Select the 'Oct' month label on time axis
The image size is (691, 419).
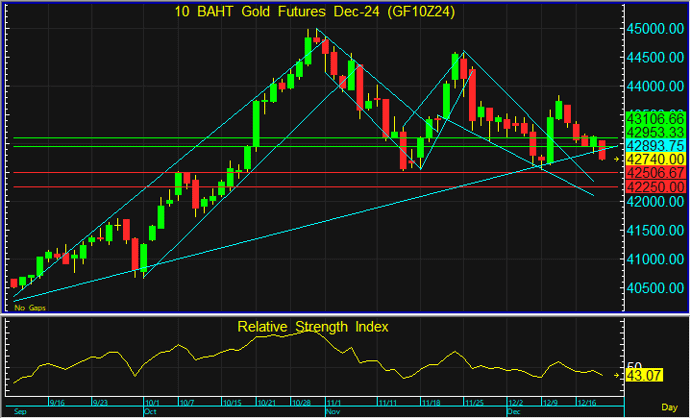pos(151,411)
